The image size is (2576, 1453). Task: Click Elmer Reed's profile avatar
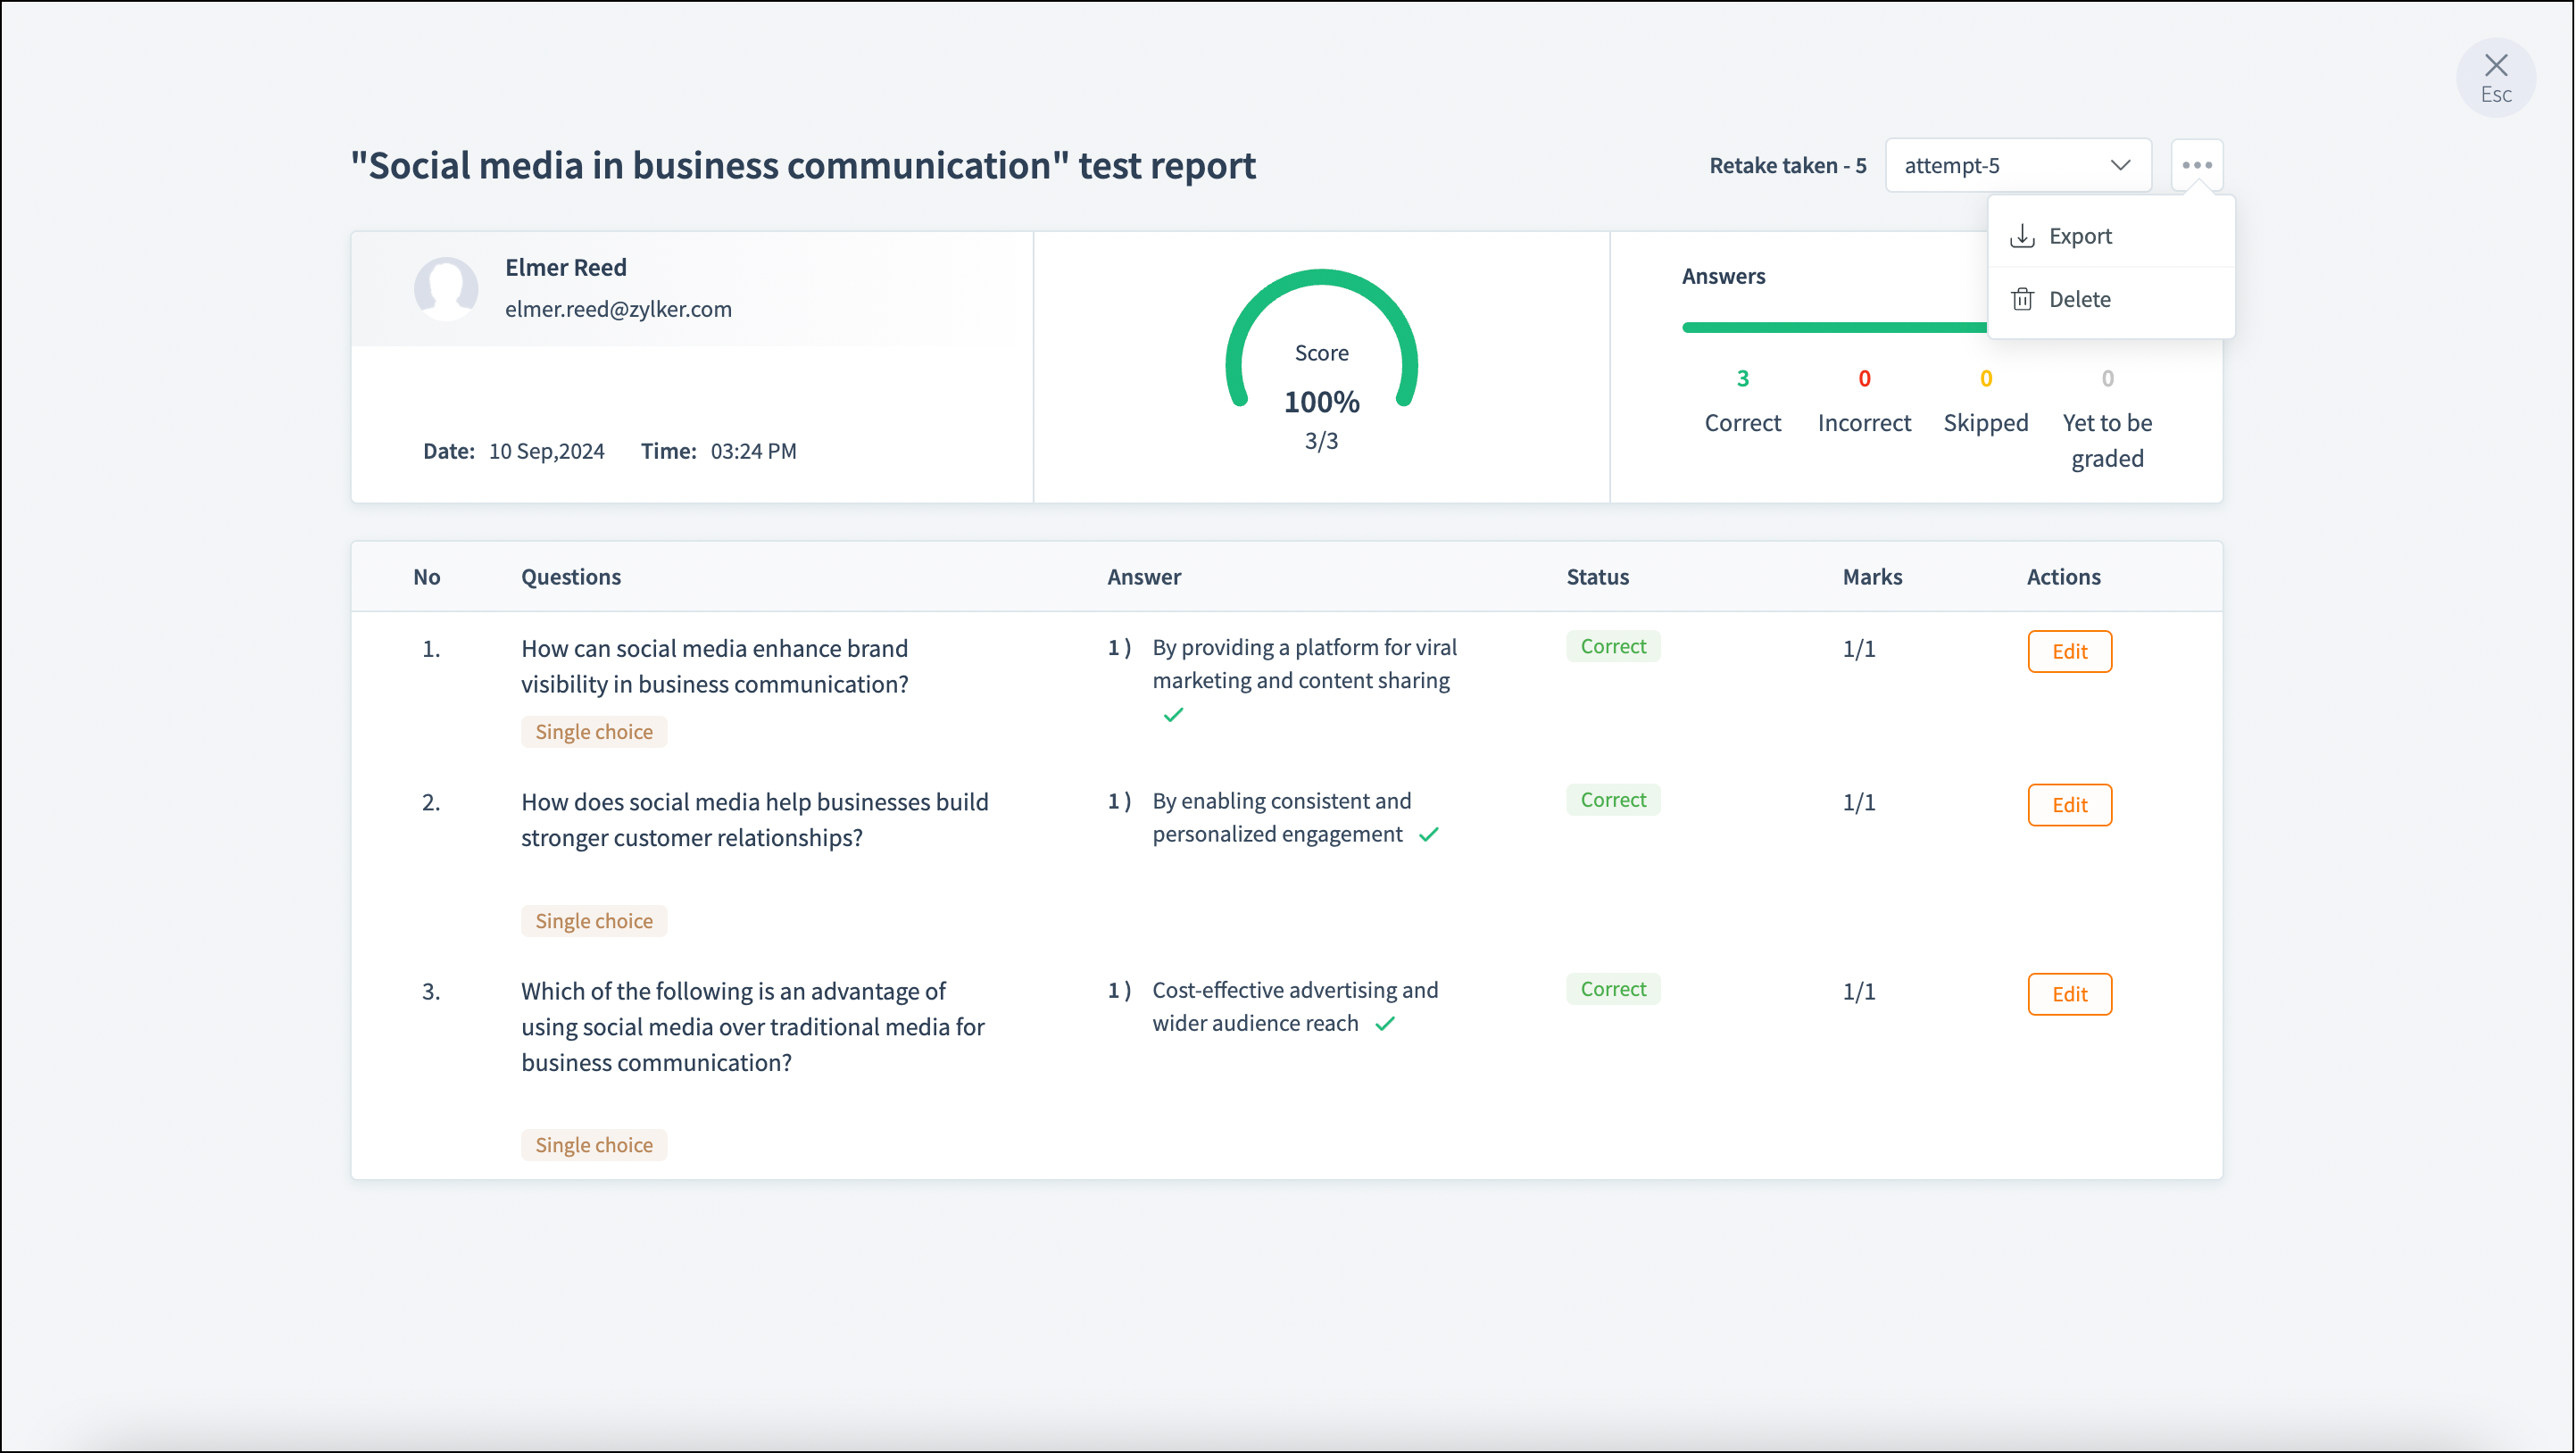click(x=446, y=288)
